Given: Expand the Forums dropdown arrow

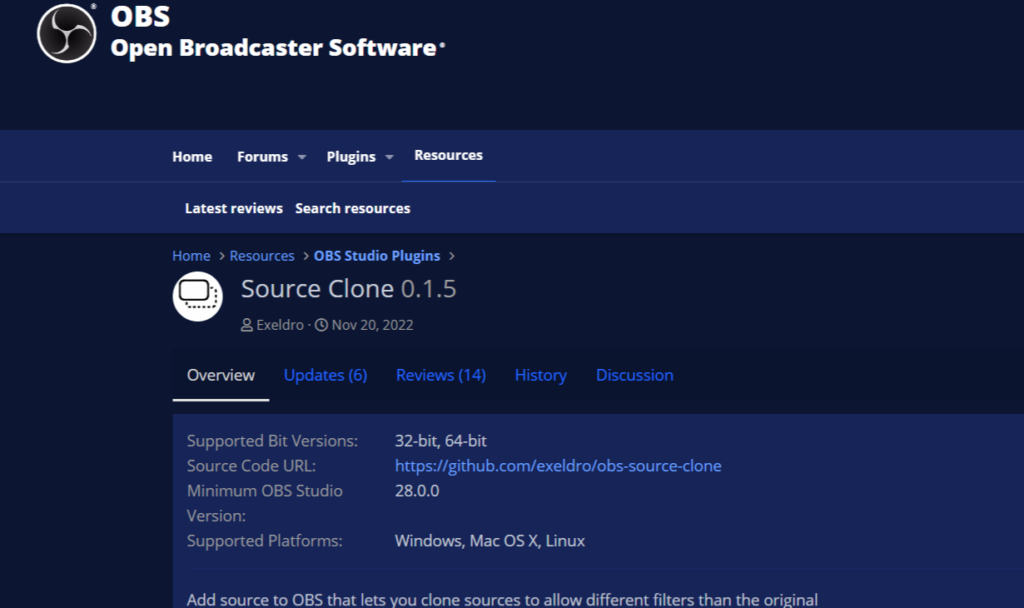Looking at the screenshot, I should (302, 157).
